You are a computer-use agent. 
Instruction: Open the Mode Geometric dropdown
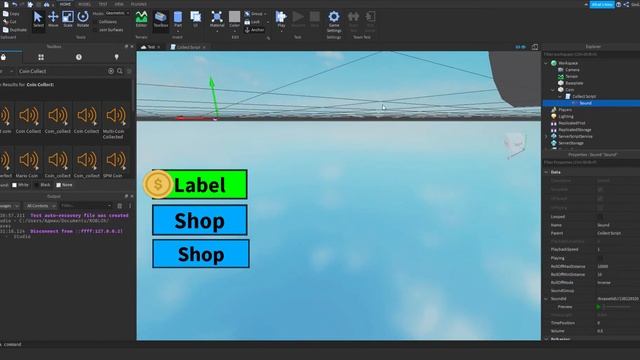(117, 13)
